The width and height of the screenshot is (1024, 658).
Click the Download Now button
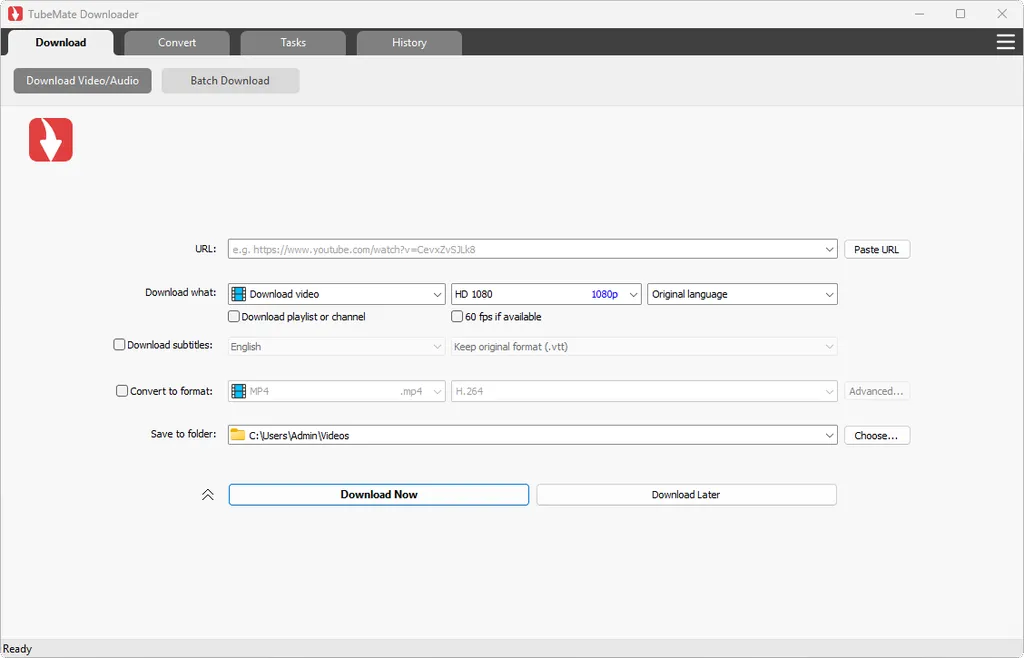379,495
